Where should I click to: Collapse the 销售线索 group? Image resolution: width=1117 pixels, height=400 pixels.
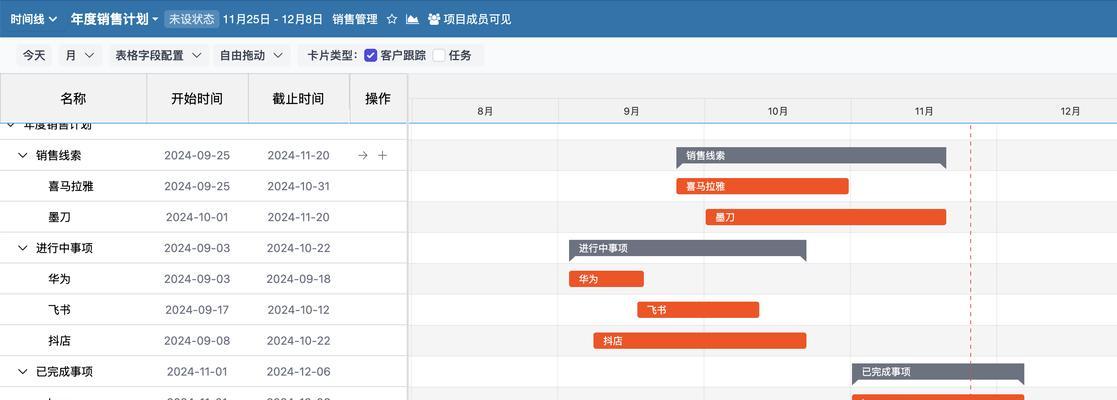[23, 155]
